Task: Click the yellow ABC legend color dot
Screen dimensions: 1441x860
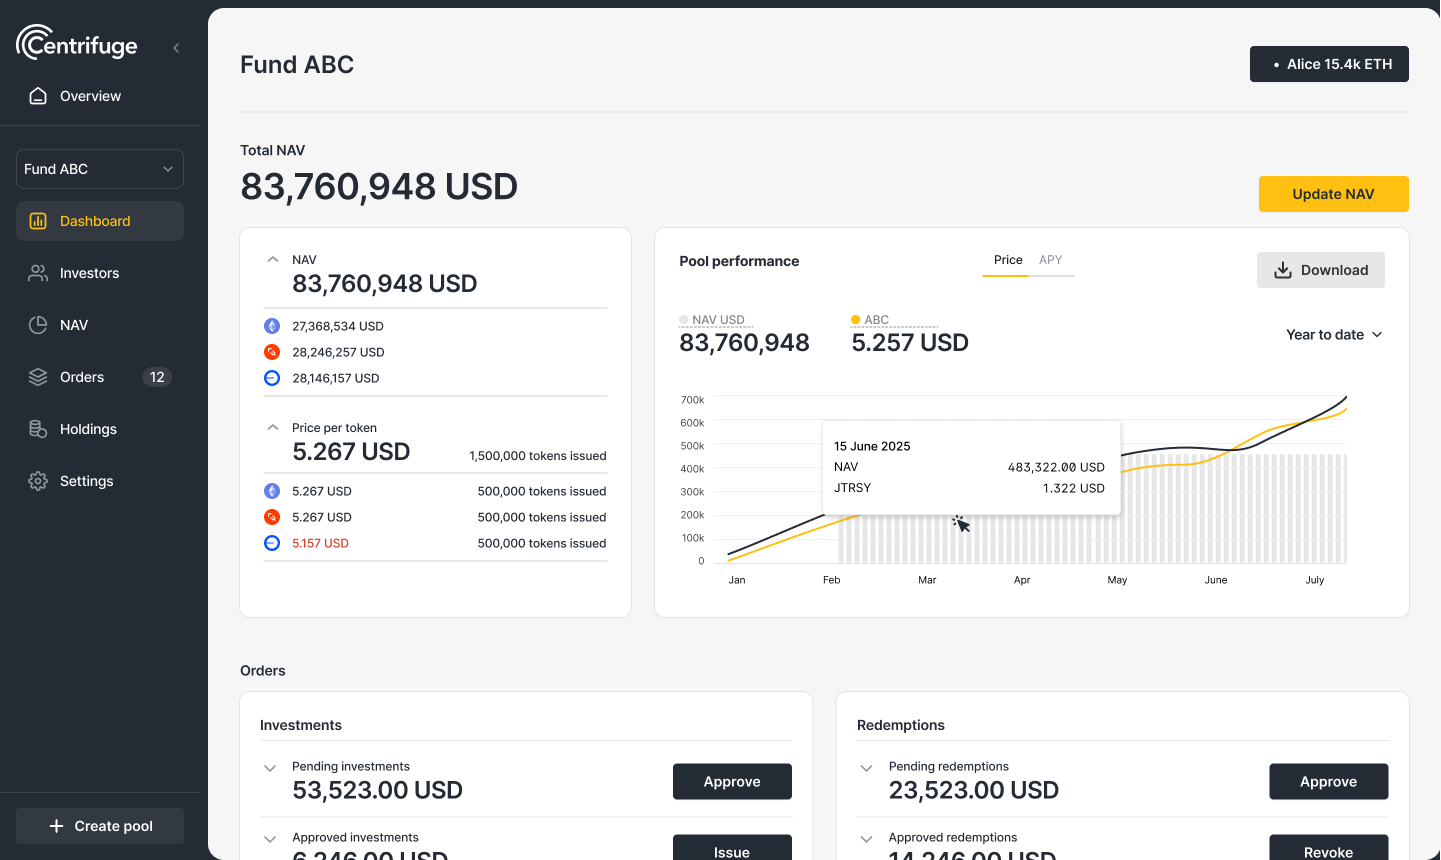Action: click(855, 319)
